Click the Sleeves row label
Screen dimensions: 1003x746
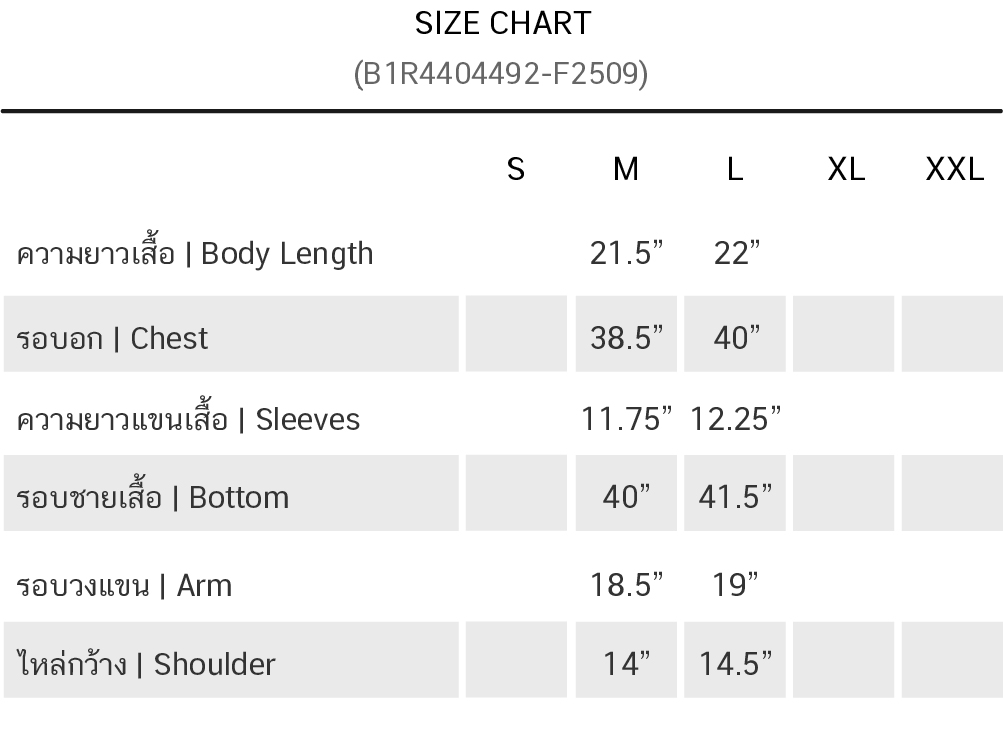[x=188, y=419]
